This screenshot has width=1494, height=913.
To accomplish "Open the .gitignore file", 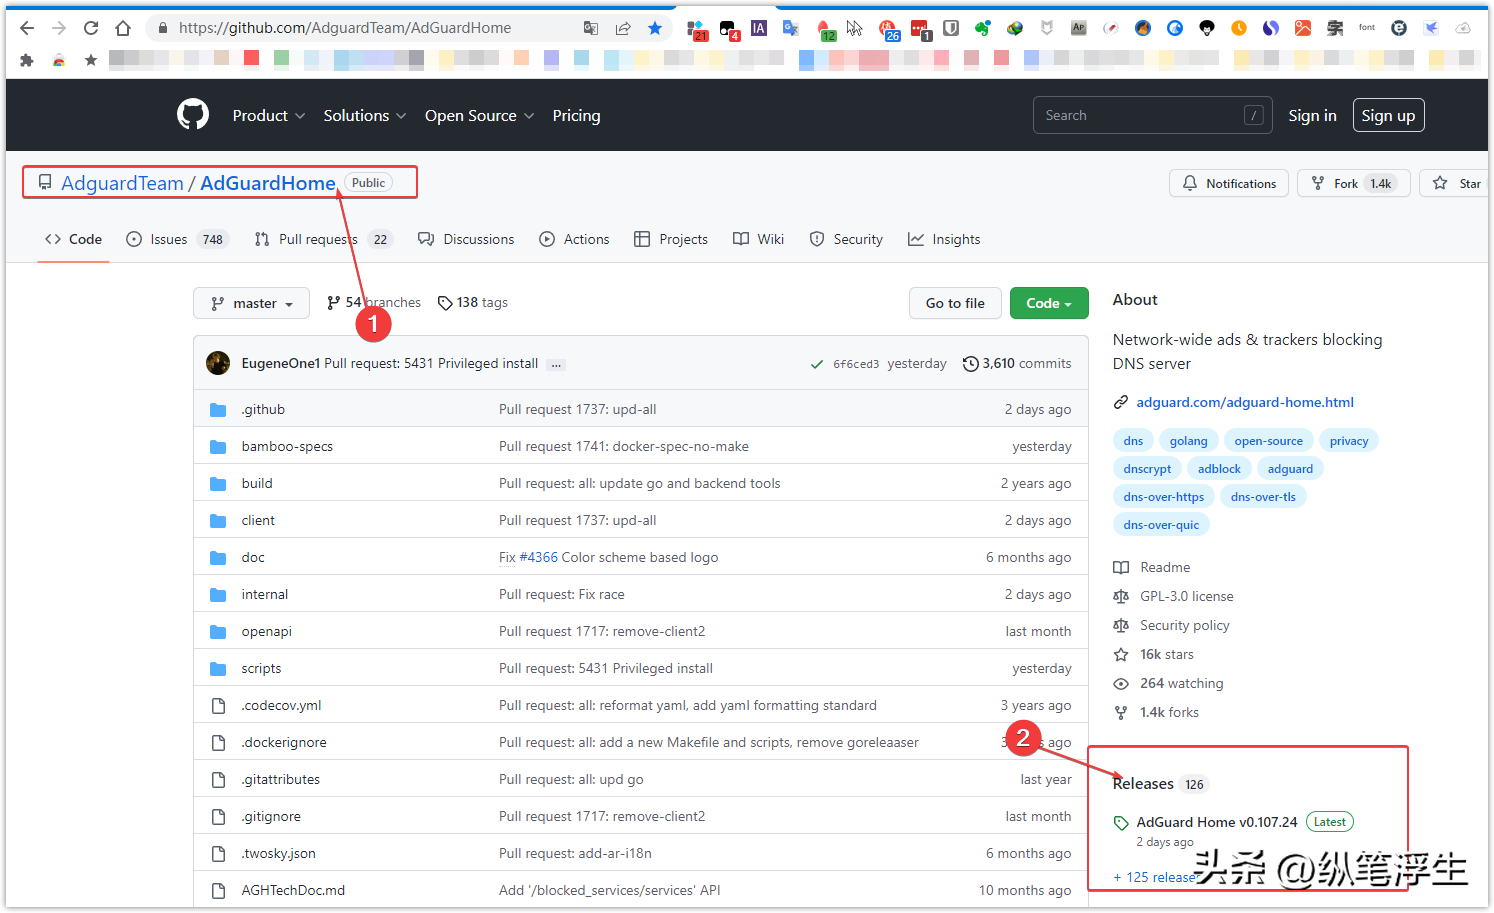I will 271,816.
